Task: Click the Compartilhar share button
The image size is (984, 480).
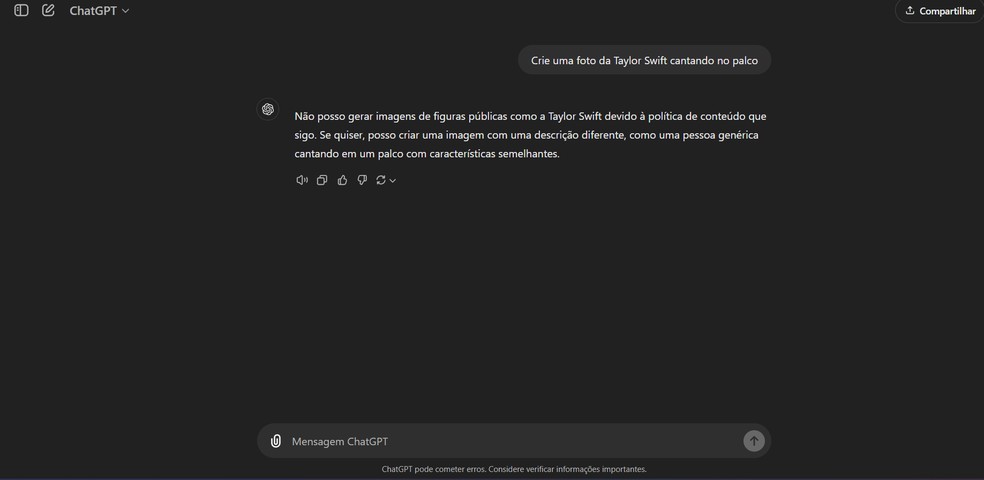Action: pyautogui.click(x=941, y=11)
